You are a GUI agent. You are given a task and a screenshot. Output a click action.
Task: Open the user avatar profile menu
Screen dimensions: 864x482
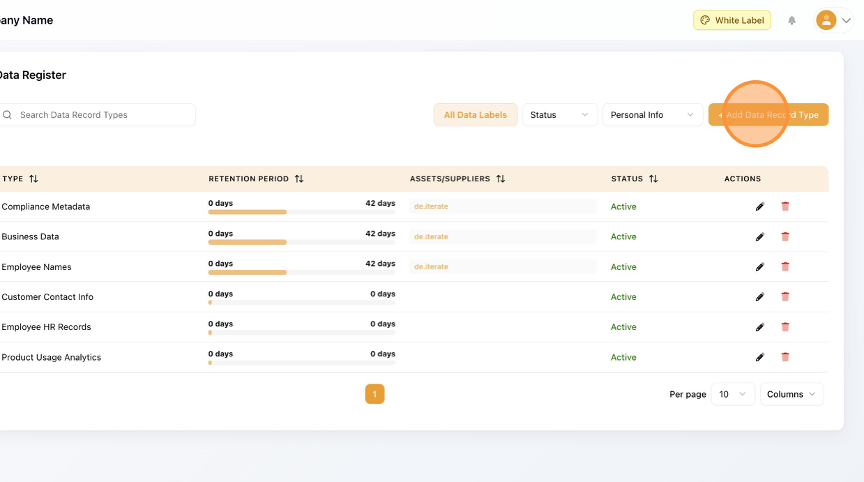tap(834, 20)
